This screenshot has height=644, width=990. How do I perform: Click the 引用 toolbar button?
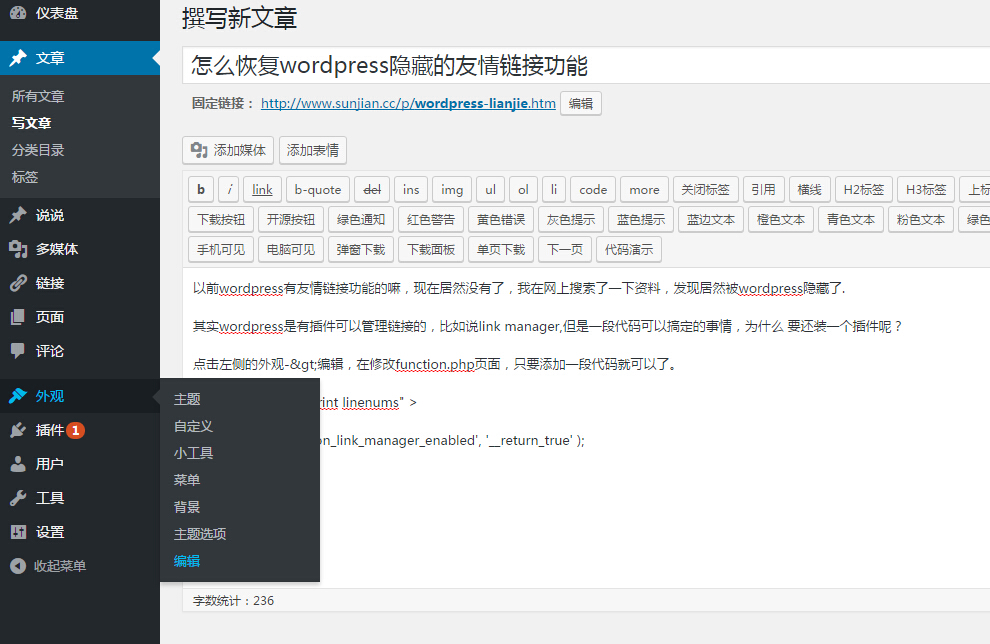click(x=763, y=189)
